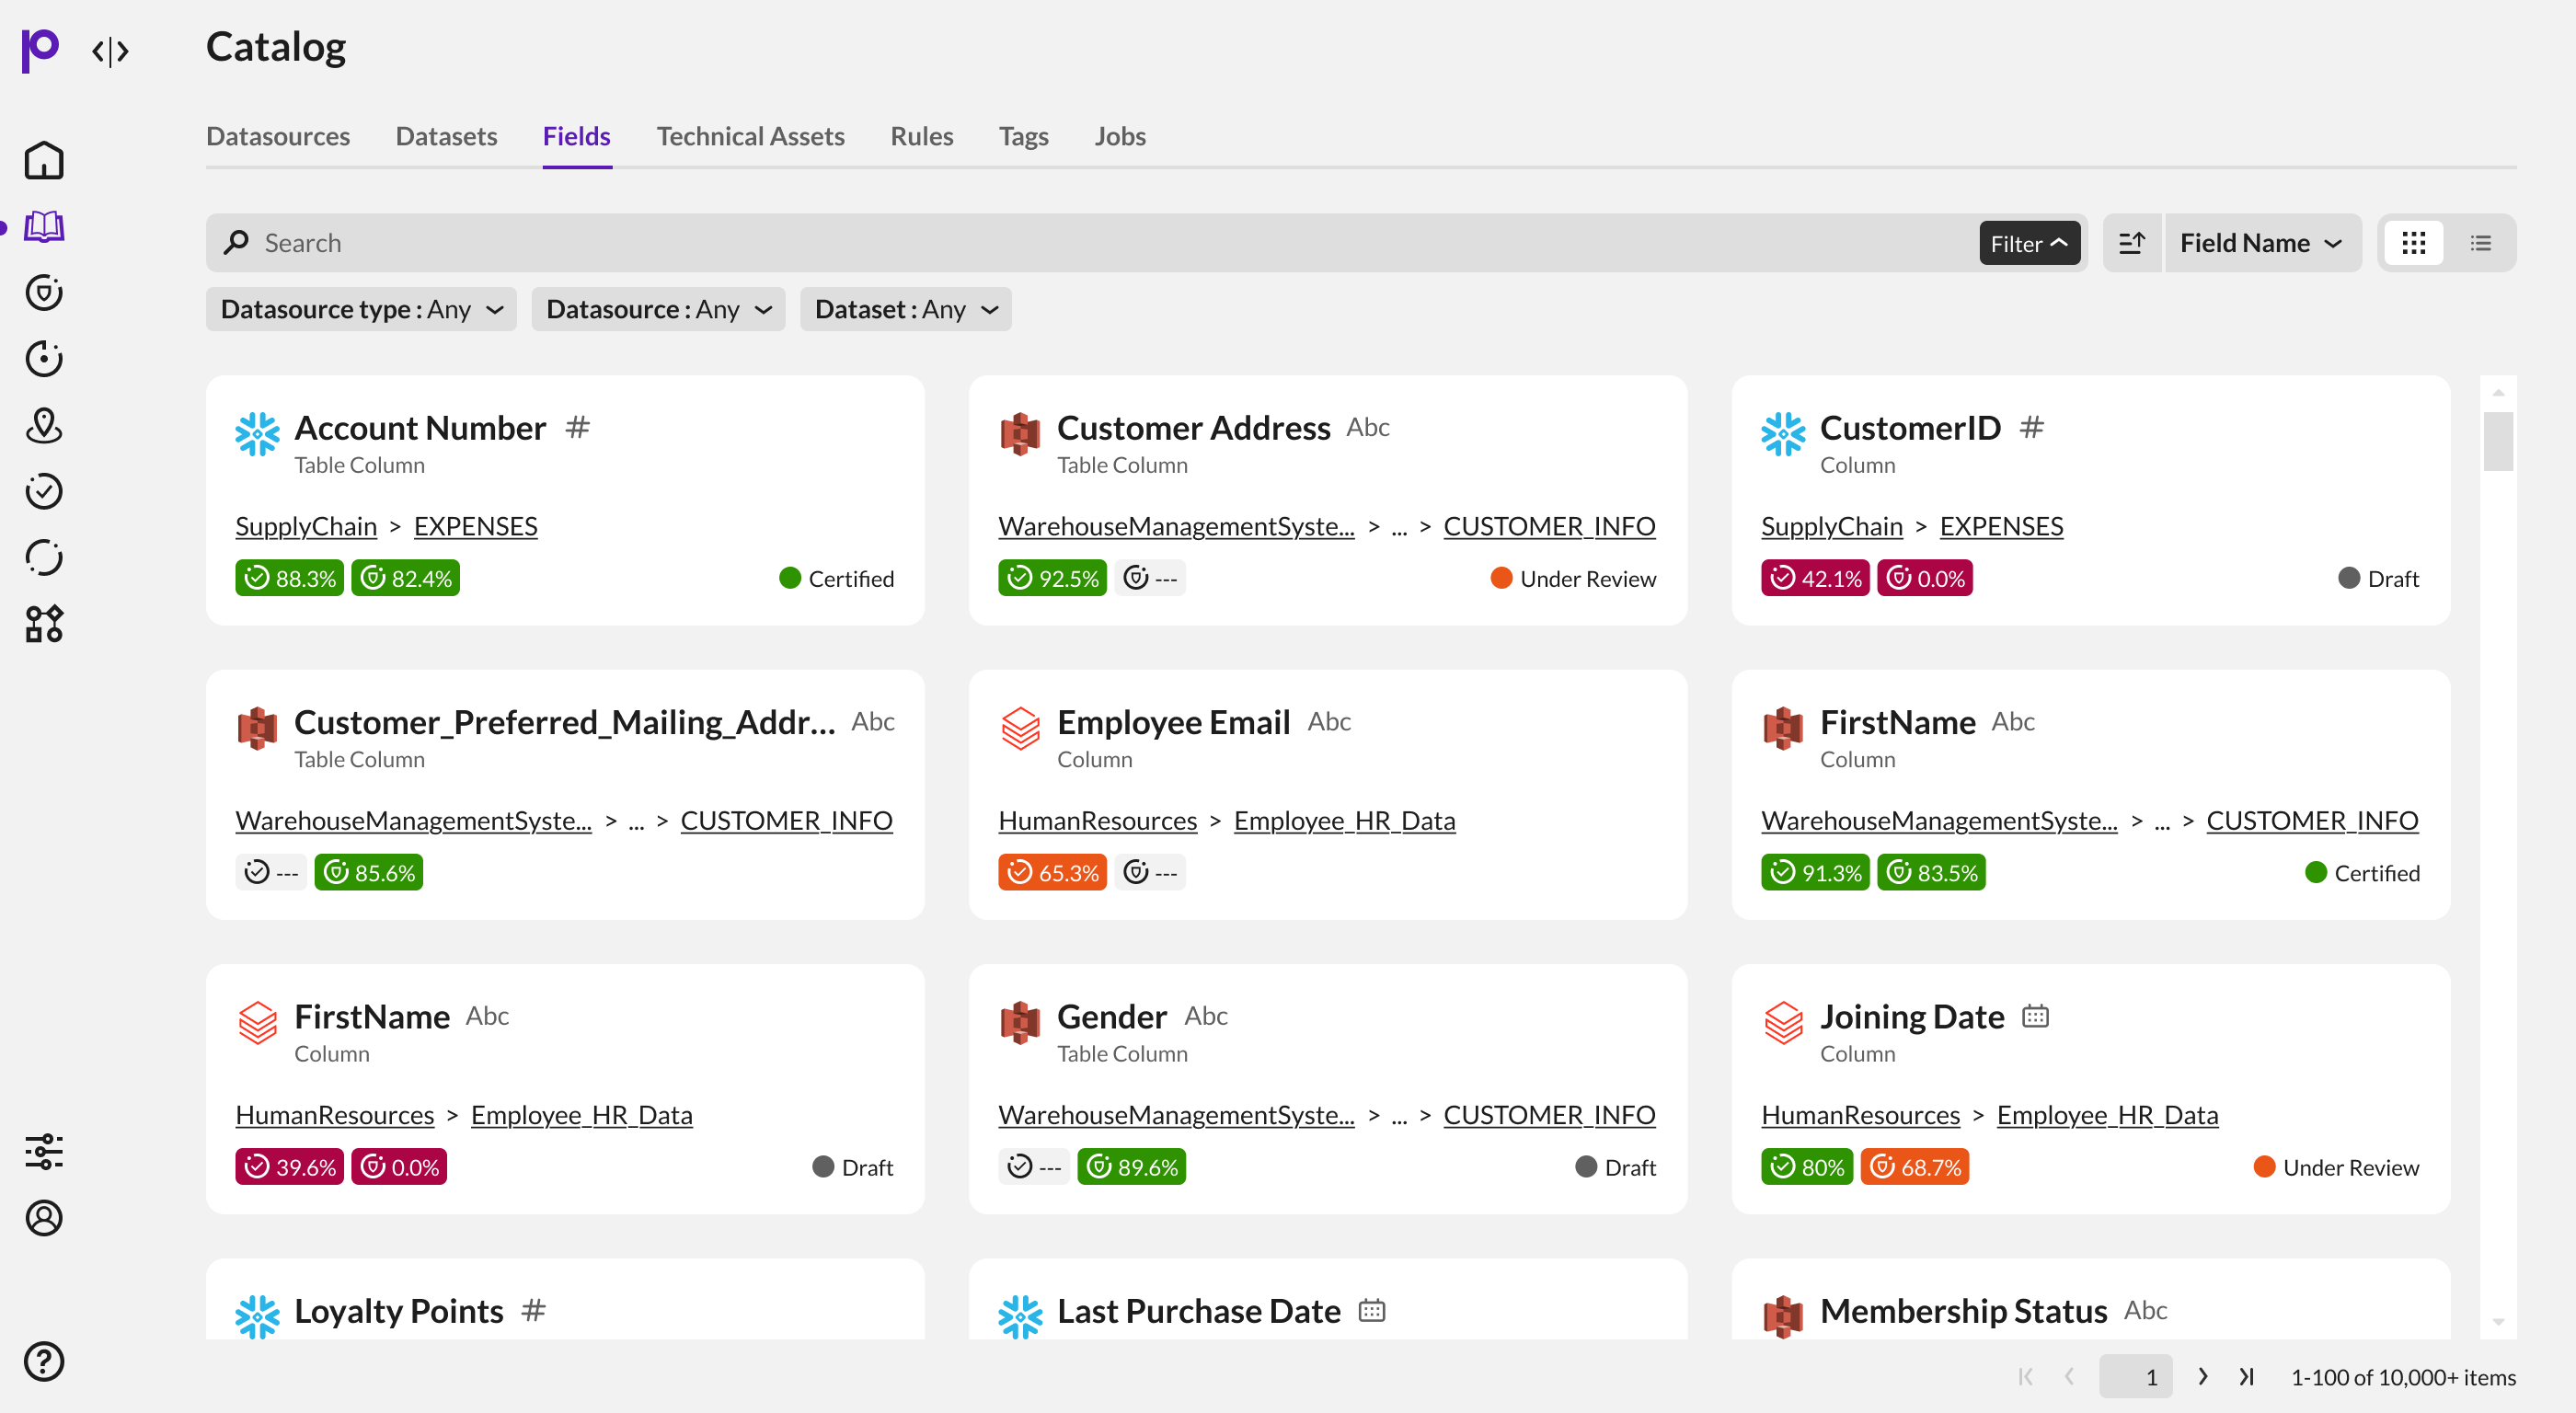Click the search magnifier icon
This screenshot has width=2576, height=1413.
tap(237, 242)
